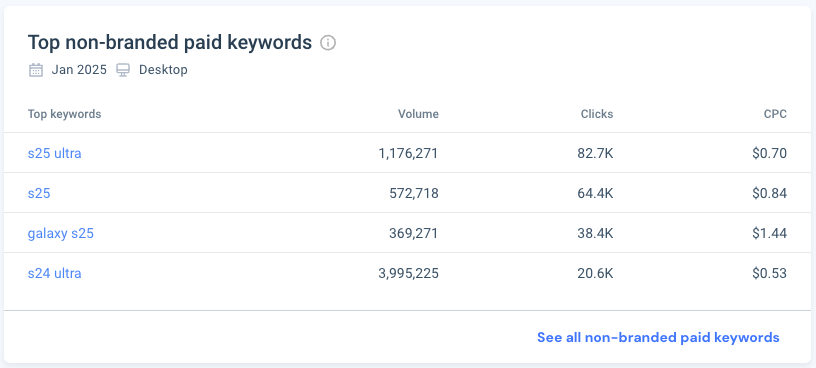Click the calendar icon near Jan 2025
816x368 pixels.
(x=36, y=70)
